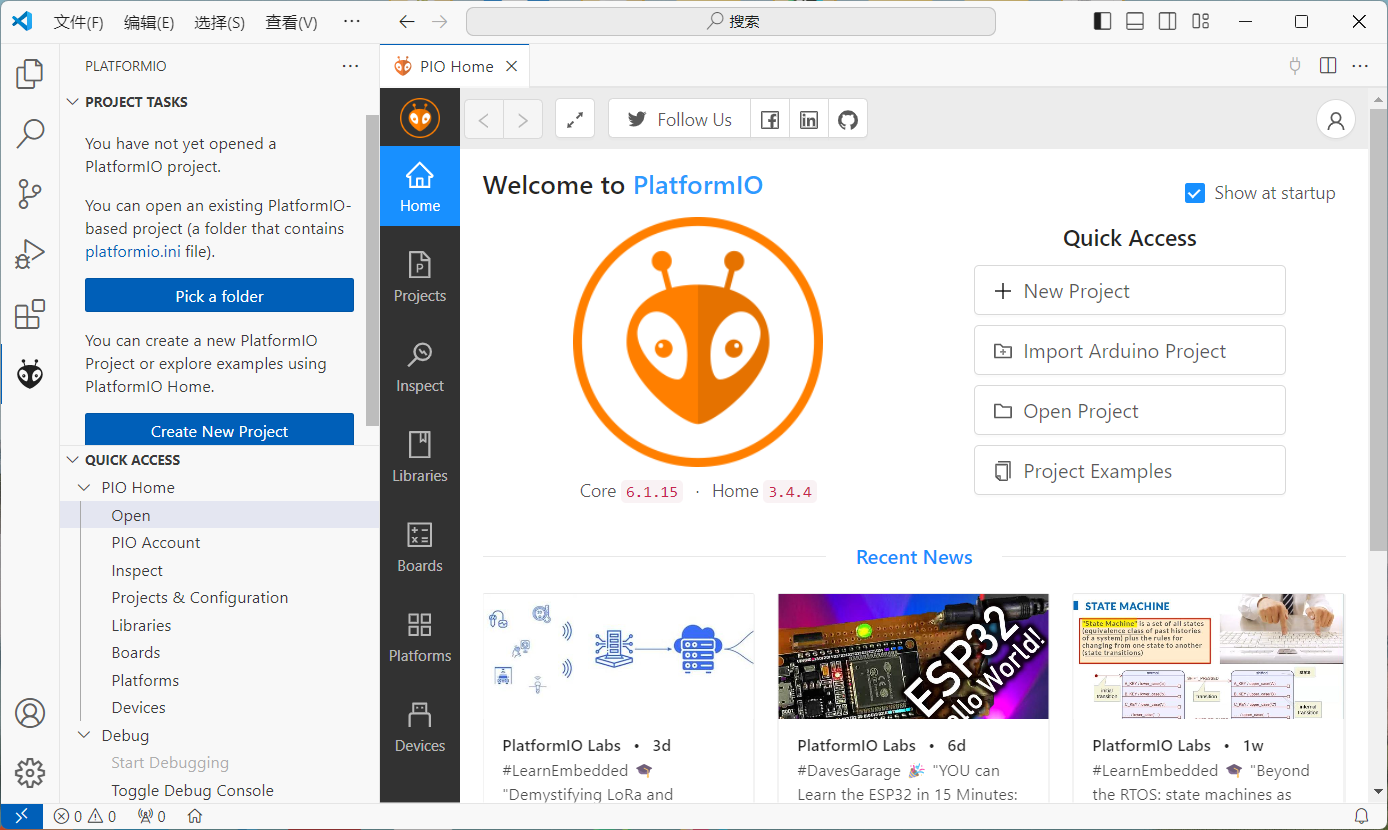Toggle primary side bar layout button
Viewport: 1388px width, 830px height.
click(1102, 21)
